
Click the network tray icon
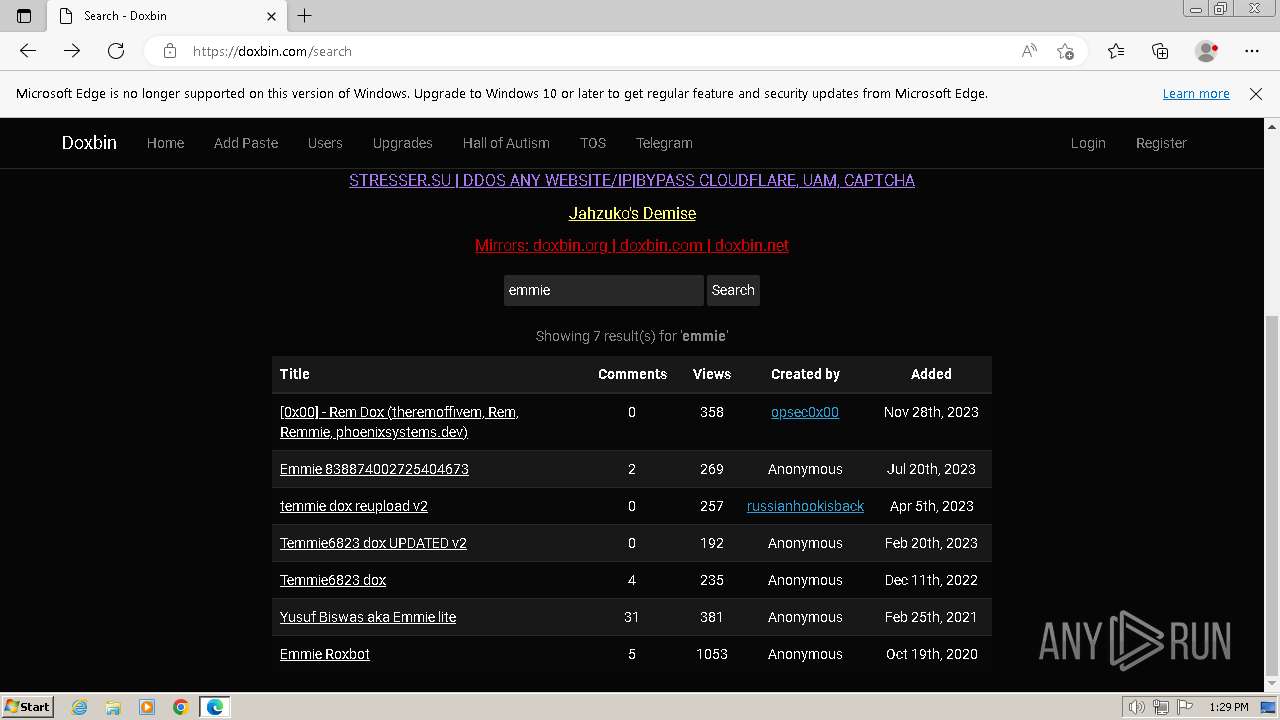coord(1161,707)
